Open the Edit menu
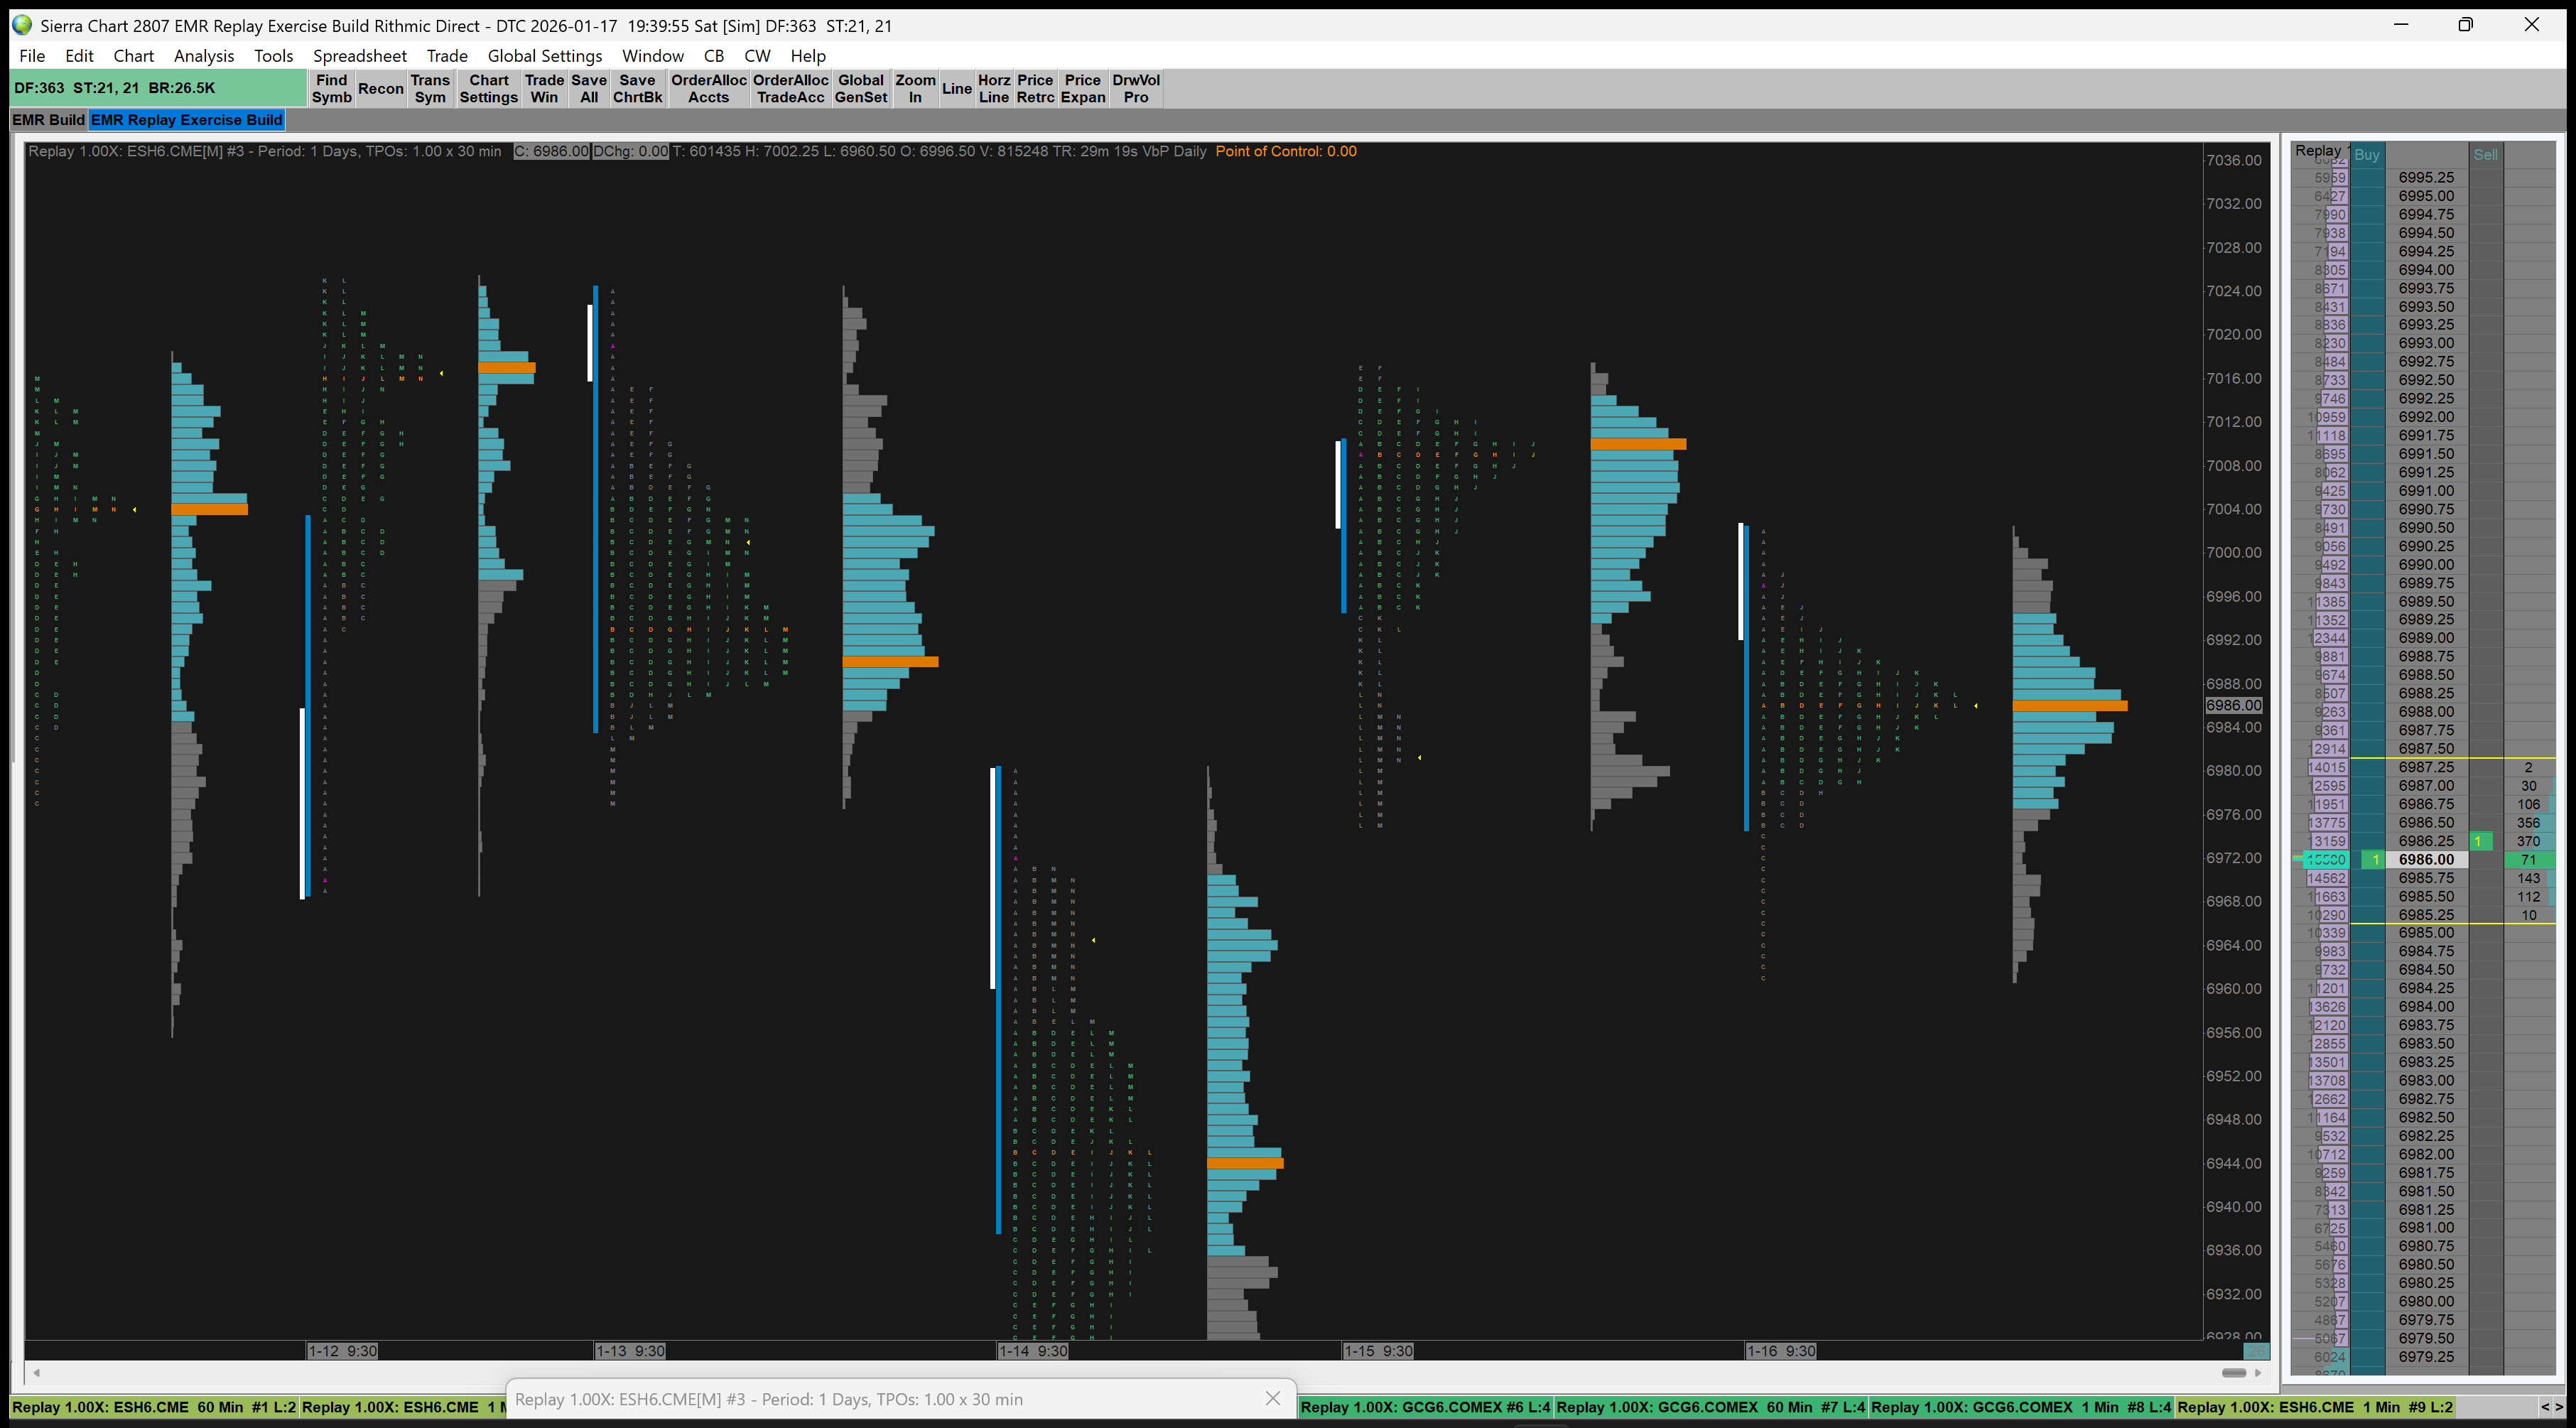 (79, 56)
